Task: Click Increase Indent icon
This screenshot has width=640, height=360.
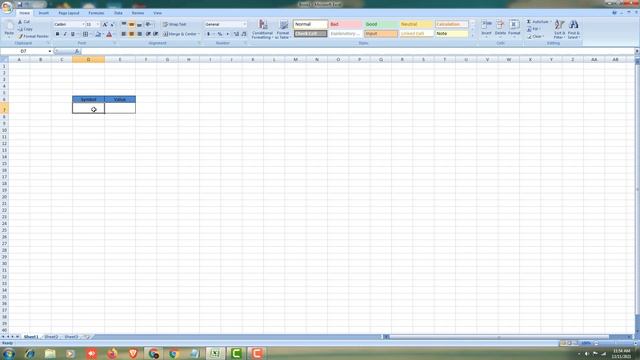Action: click(x=156, y=34)
